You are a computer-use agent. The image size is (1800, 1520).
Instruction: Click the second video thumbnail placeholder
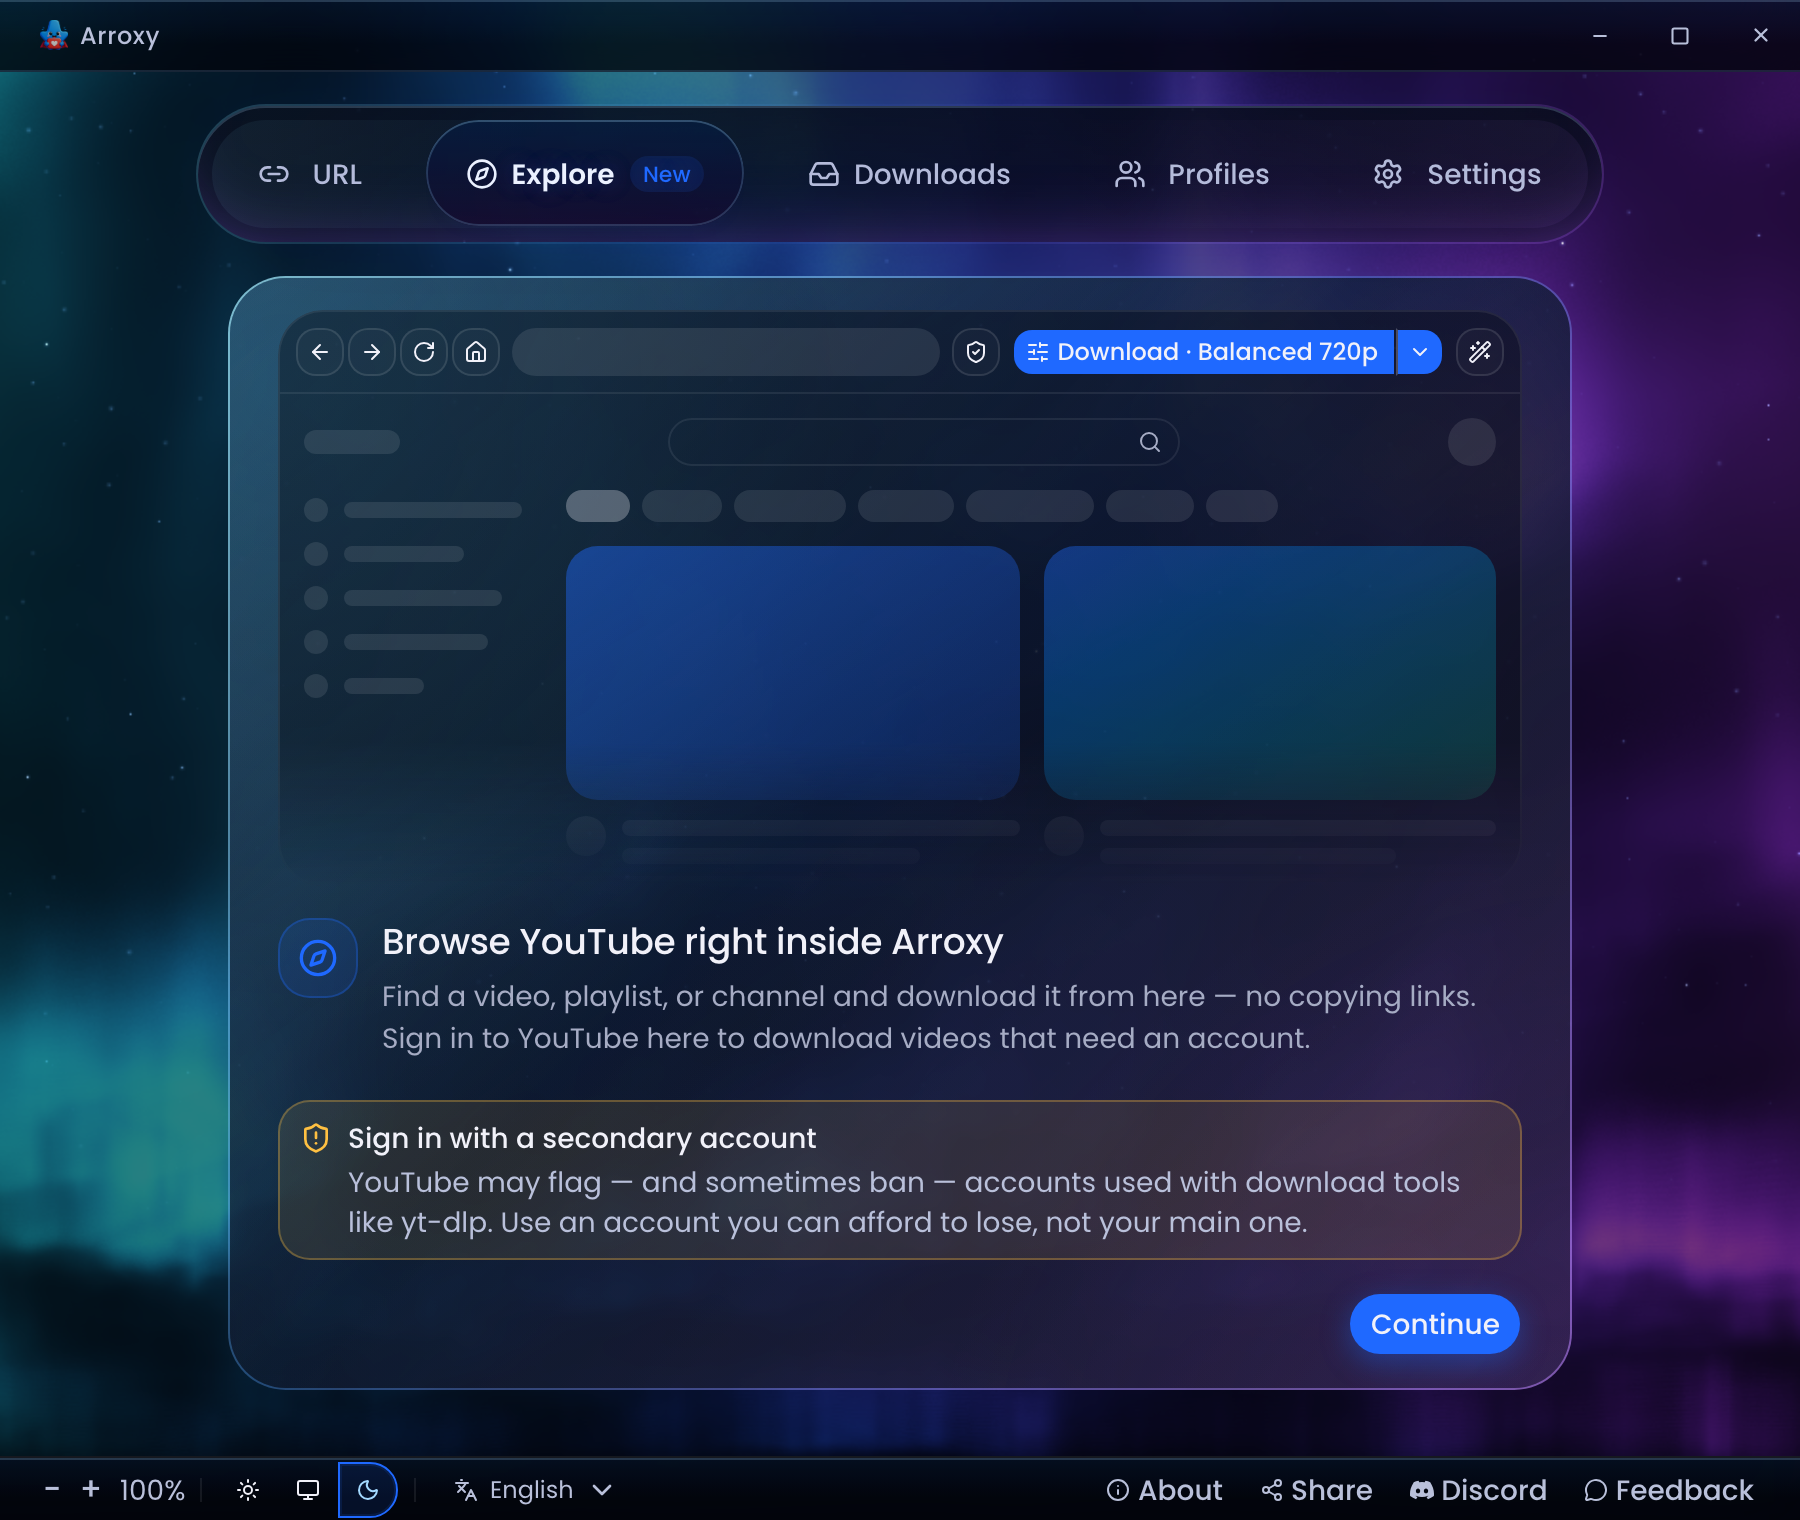click(1270, 673)
